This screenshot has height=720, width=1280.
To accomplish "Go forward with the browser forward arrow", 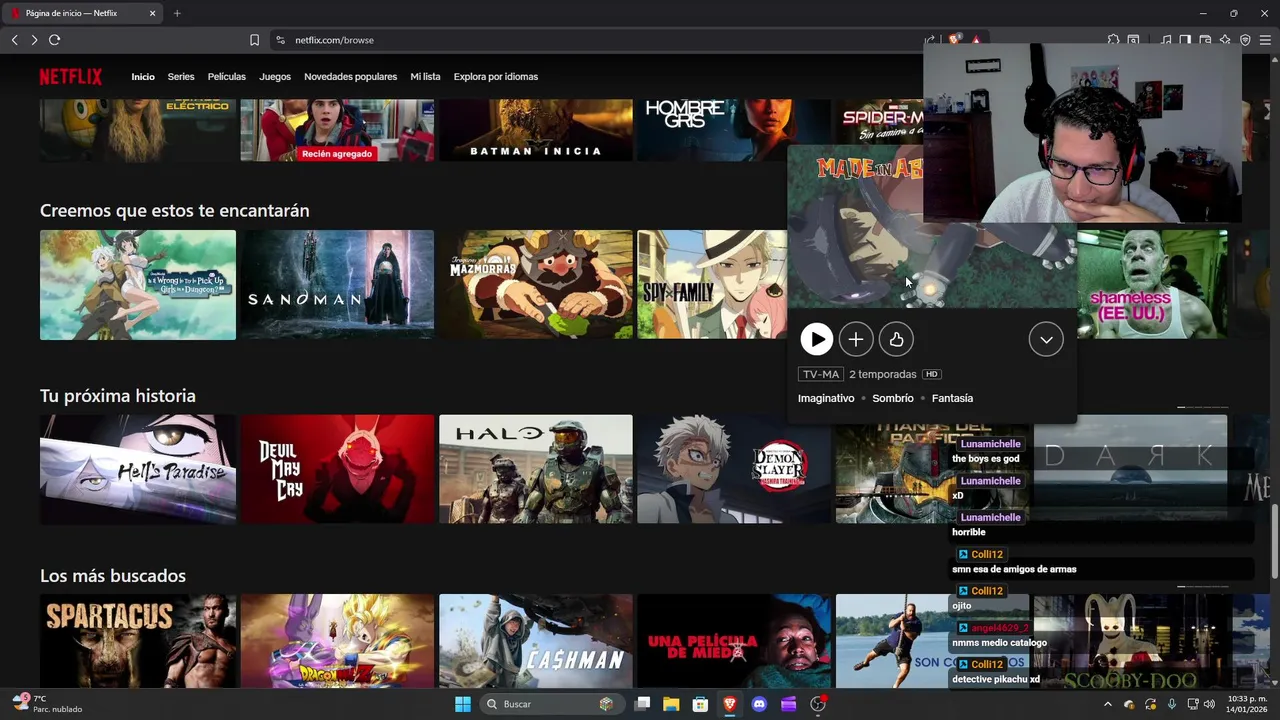I will (34, 40).
